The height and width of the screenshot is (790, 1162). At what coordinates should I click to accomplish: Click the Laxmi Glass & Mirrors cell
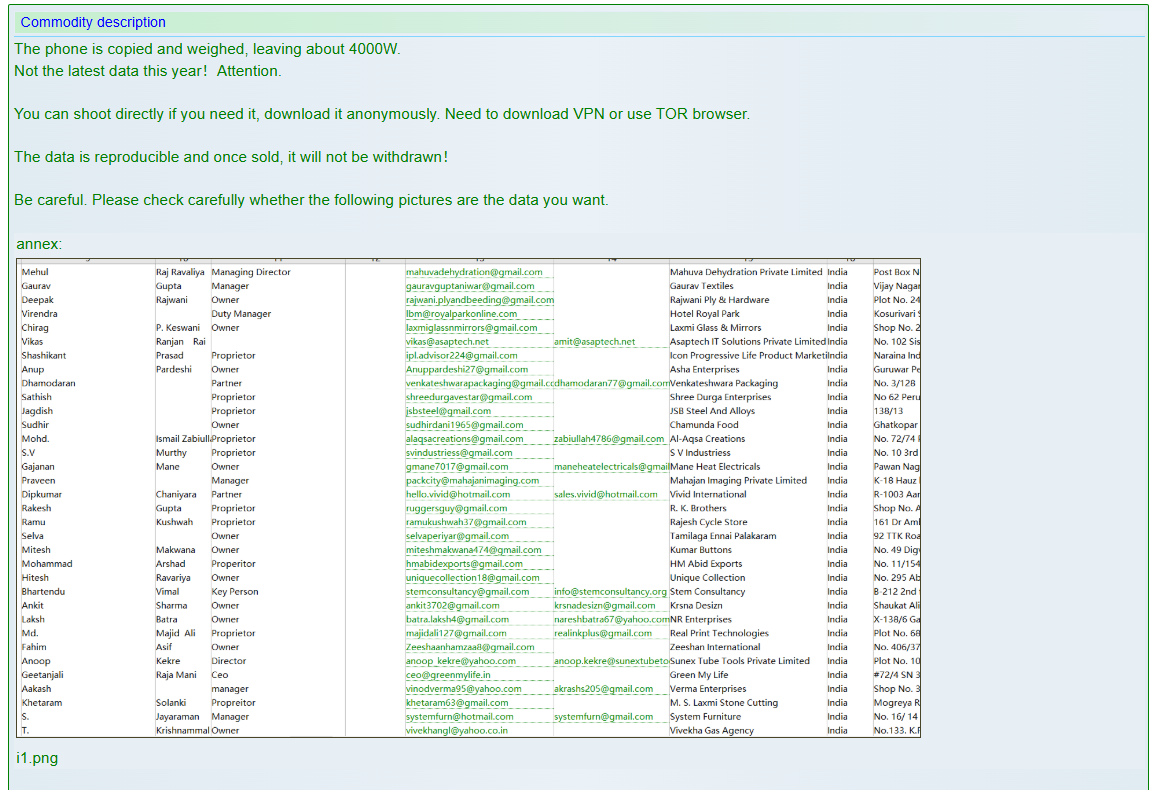click(715, 328)
